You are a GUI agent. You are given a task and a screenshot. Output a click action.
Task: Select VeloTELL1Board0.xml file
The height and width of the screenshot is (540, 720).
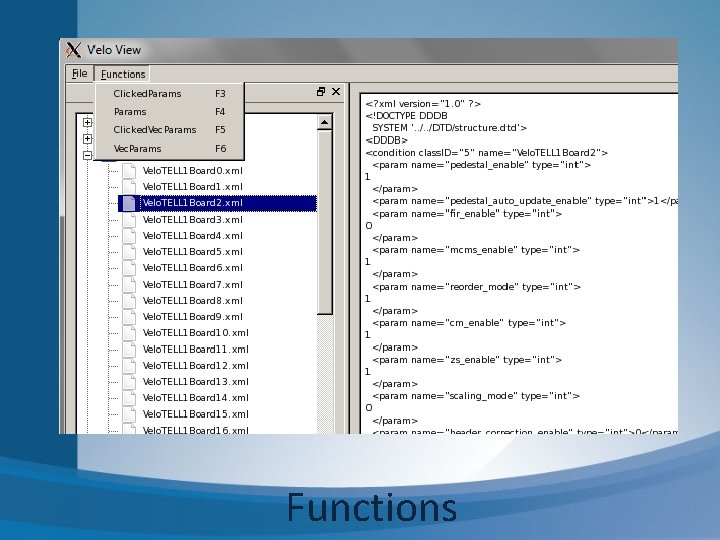coord(192,171)
